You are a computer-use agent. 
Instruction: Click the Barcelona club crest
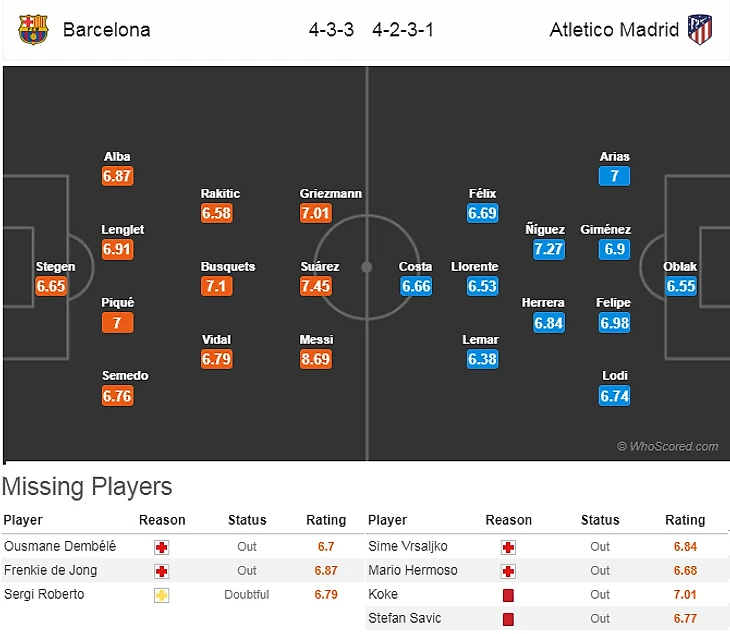(x=33, y=29)
